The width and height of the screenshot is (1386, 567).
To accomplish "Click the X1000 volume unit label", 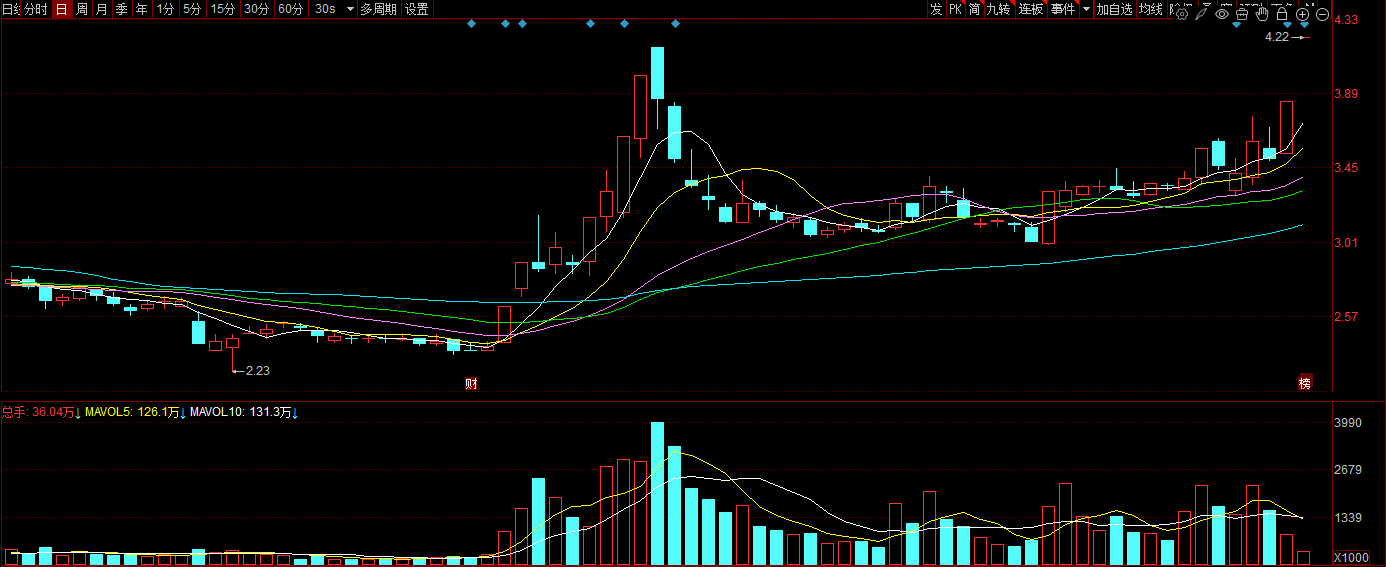I will [1352, 557].
